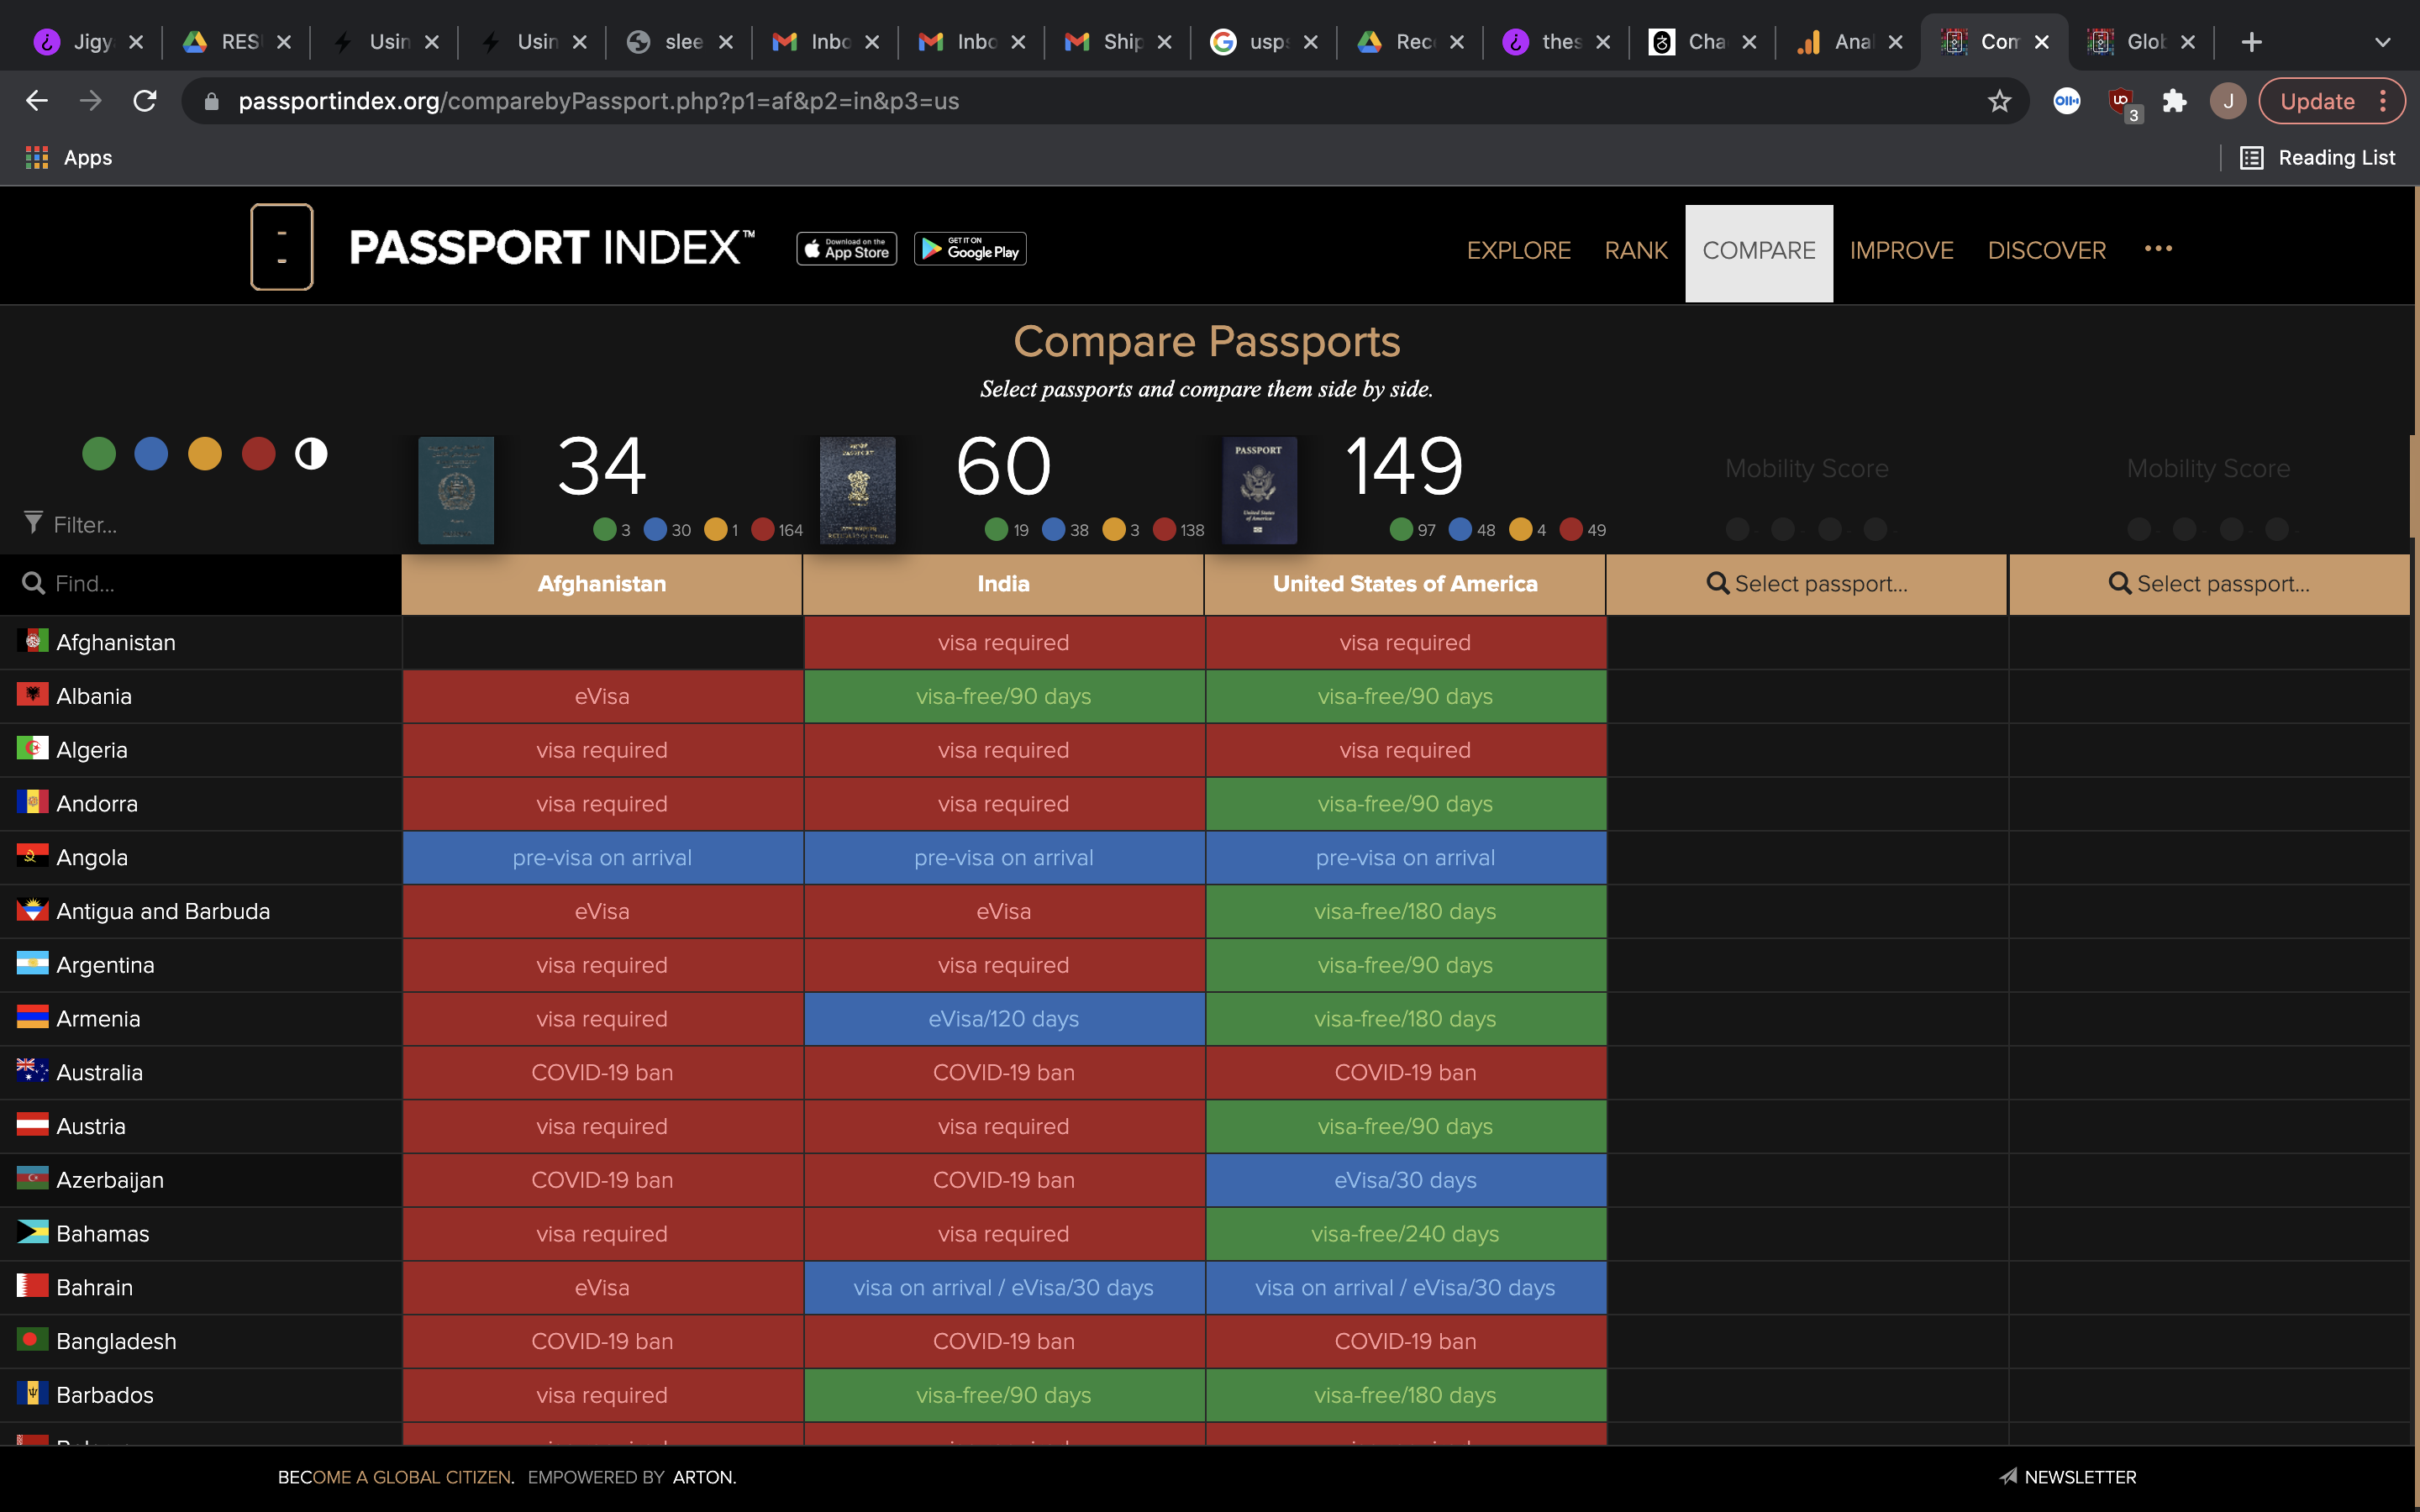Screen dimensions: 2420x1512
Task: Click the bookmark star in address bar
Action: [x=1998, y=101]
